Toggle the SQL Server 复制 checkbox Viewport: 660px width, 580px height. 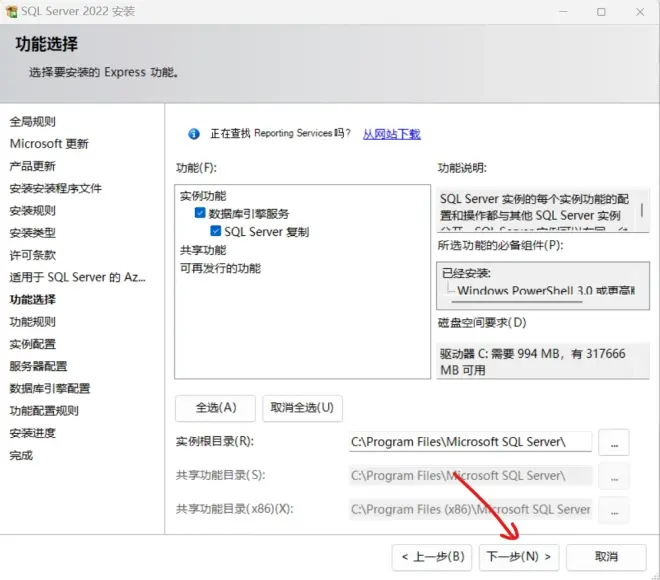click(x=216, y=231)
